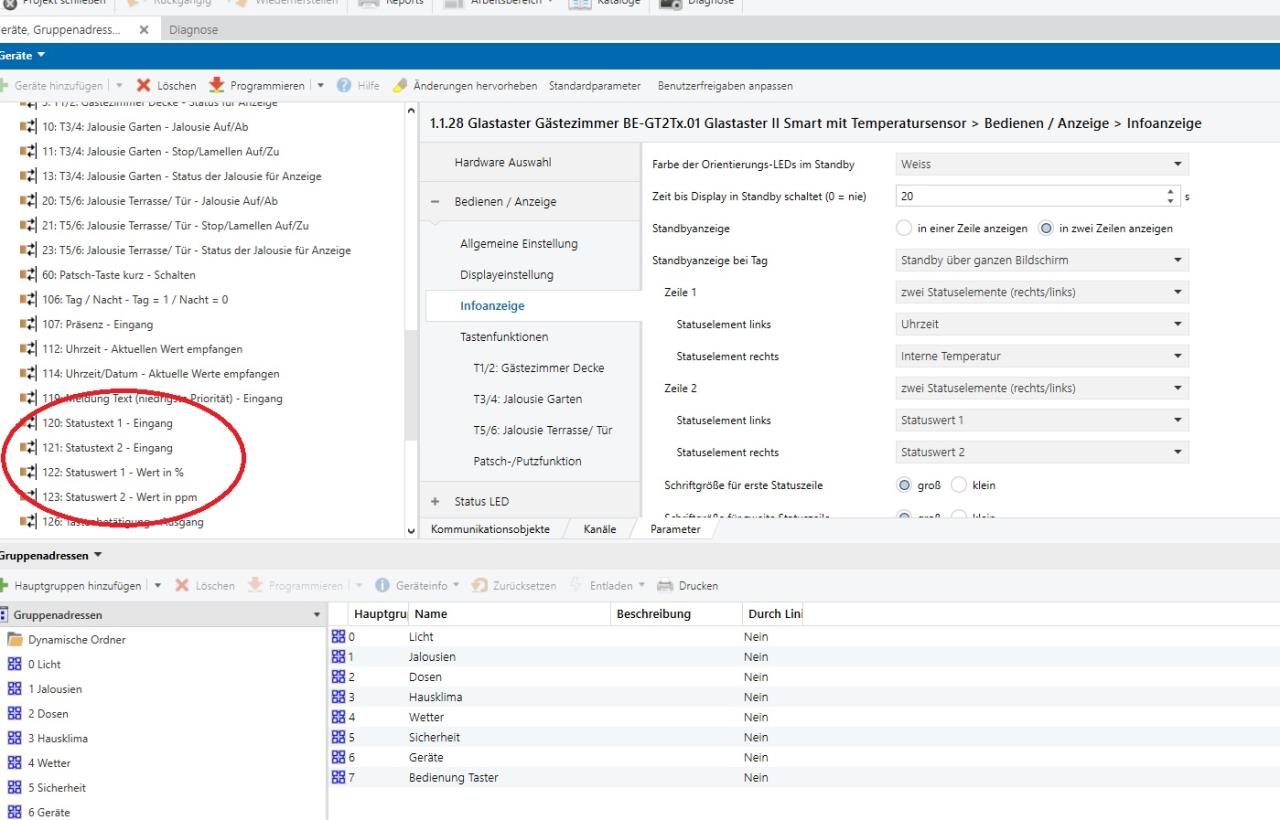The height and width of the screenshot is (820, 1280).
Task: Select 'in einer Zeile anzeigen' radio button
Action: pyautogui.click(x=905, y=228)
